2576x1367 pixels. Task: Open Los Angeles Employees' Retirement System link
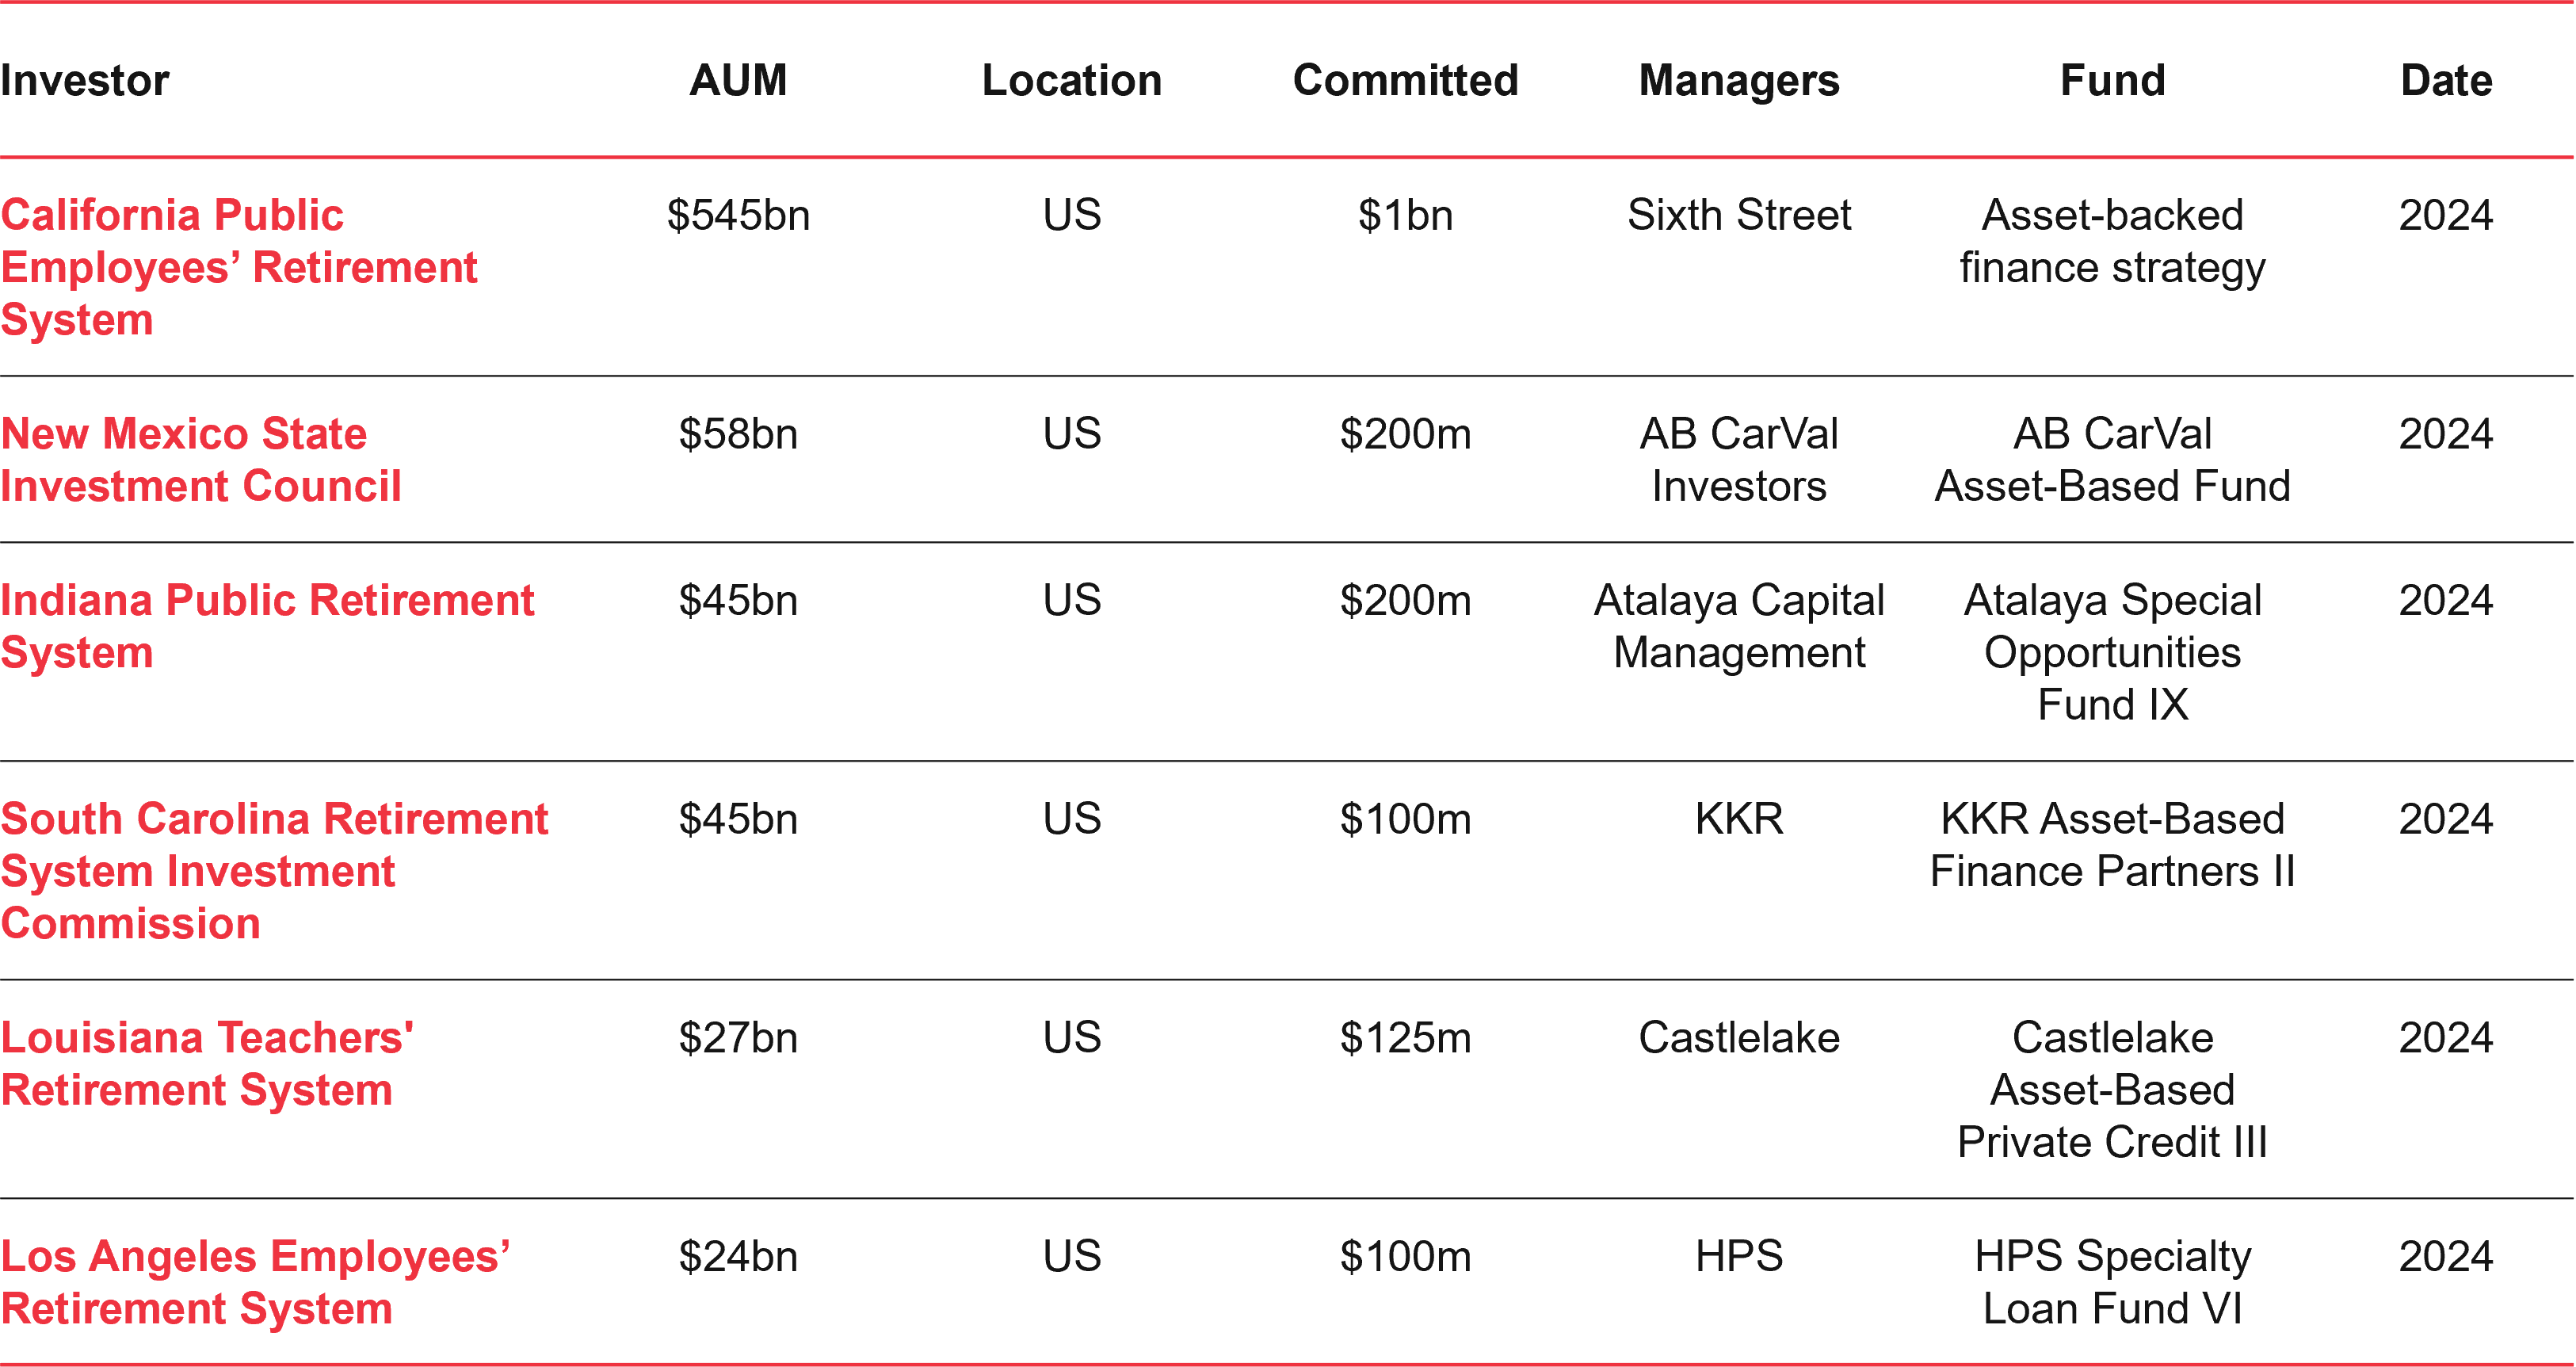coord(254,1282)
